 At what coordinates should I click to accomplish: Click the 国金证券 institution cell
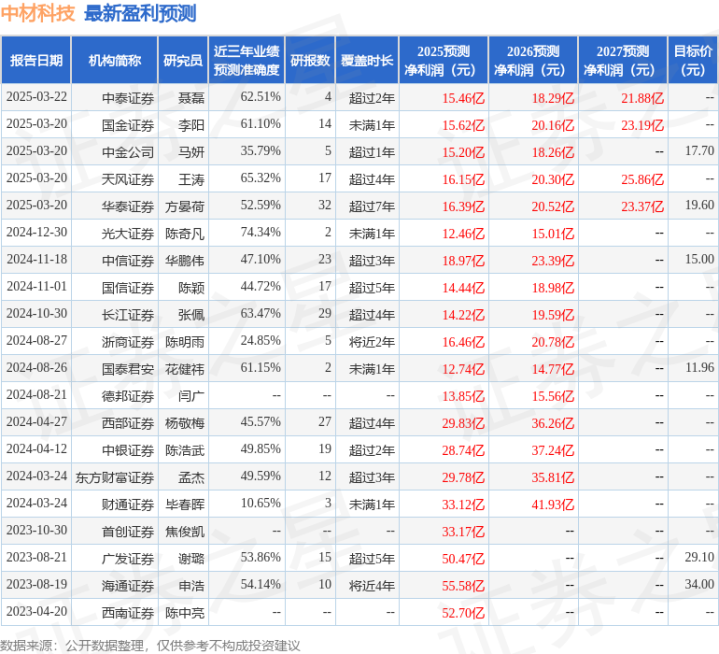127,125
